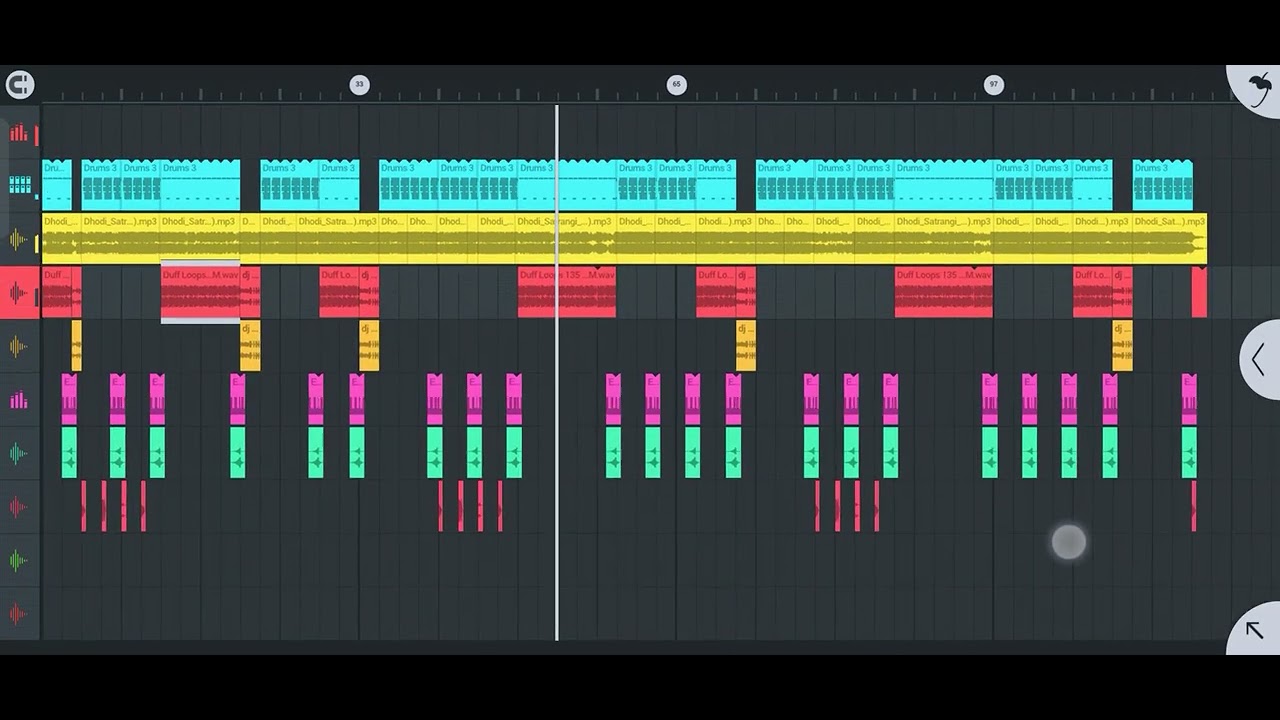Expand the side panel with the left chevron

click(1259, 360)
